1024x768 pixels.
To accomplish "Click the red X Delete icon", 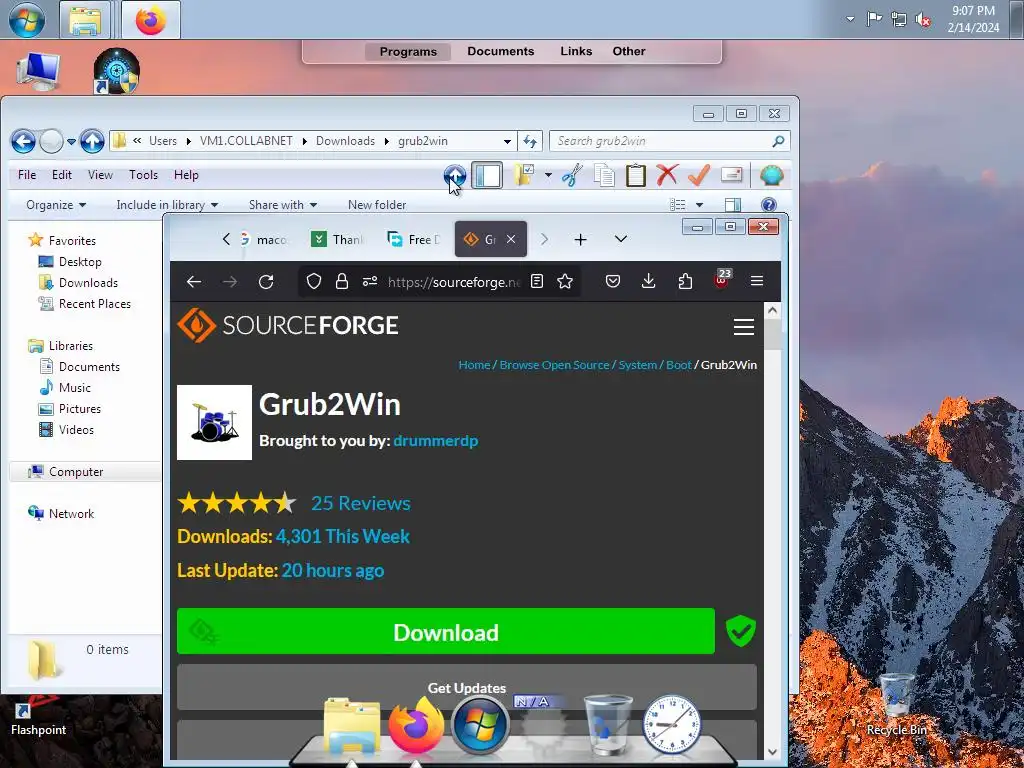I will 667,175.
